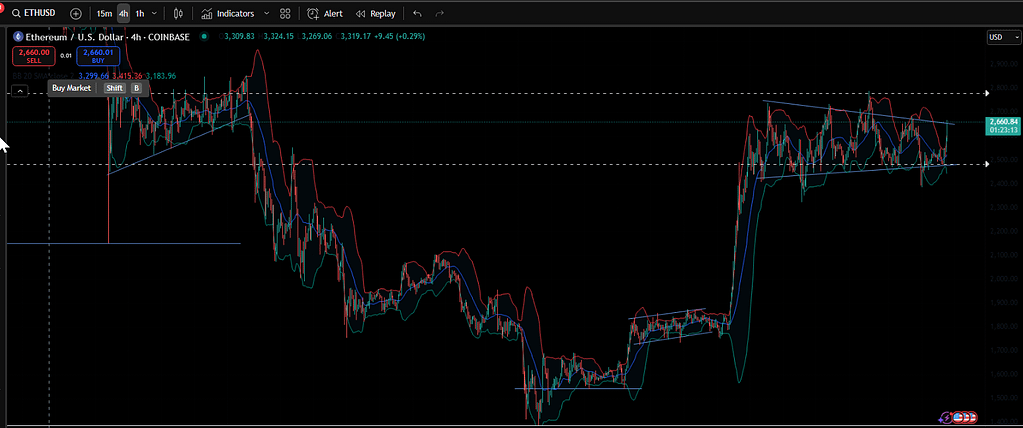
Task: Click the green market status dot
Action: (205, 37)
